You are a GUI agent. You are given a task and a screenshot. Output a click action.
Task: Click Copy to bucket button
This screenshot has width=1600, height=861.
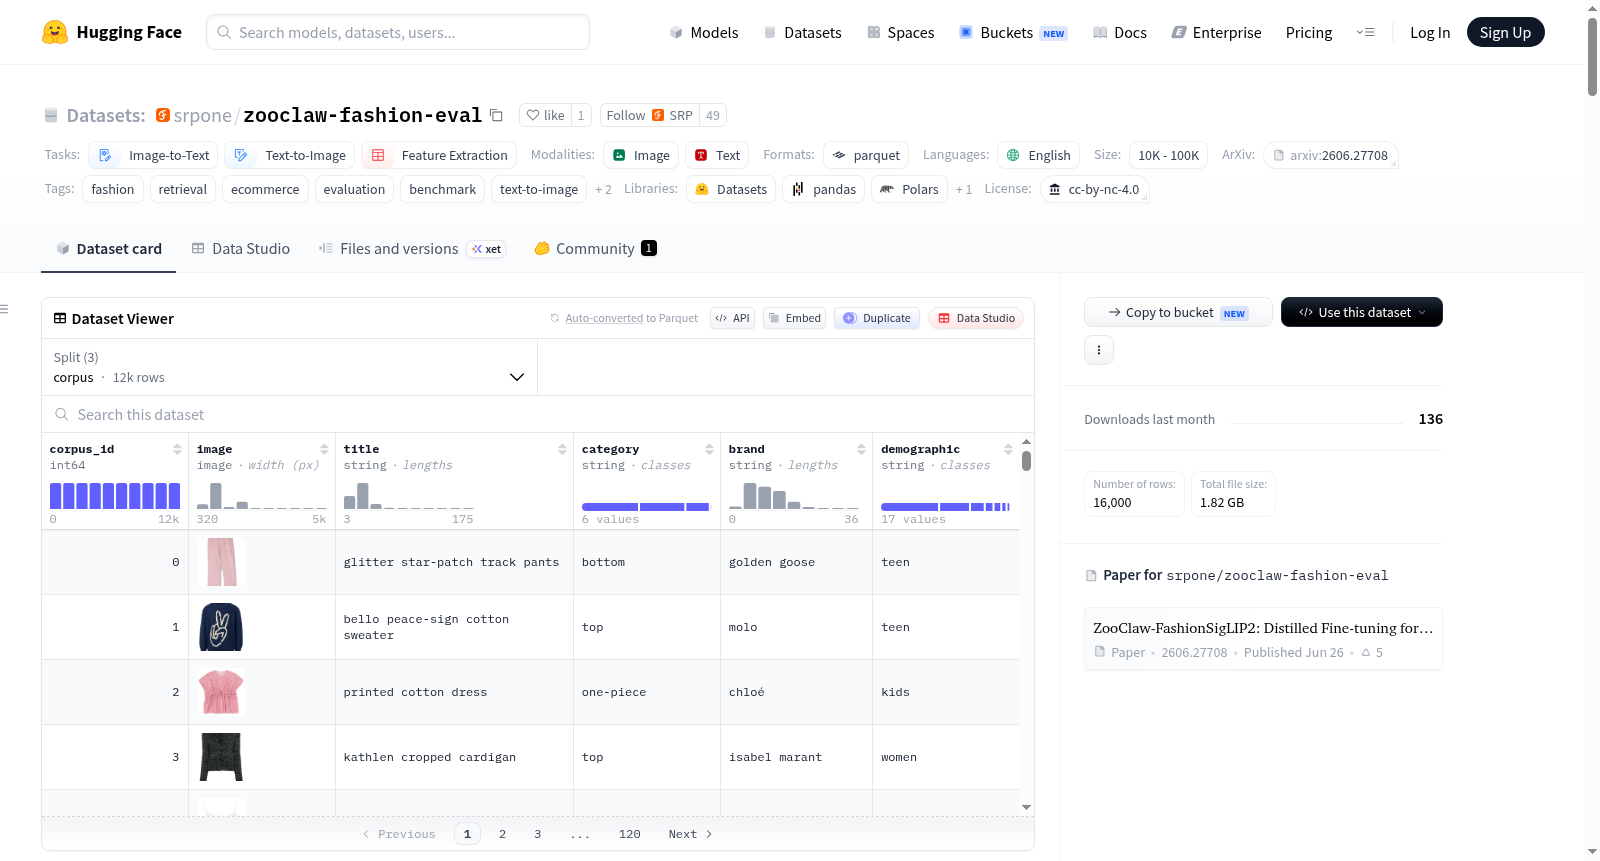click(1178, 312)
